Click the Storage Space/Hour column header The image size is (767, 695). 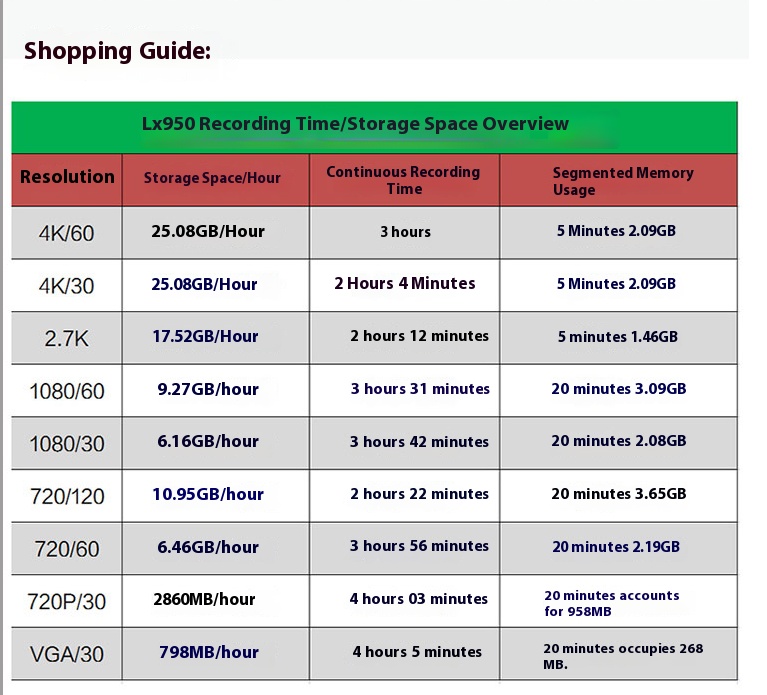click(212, 178)
